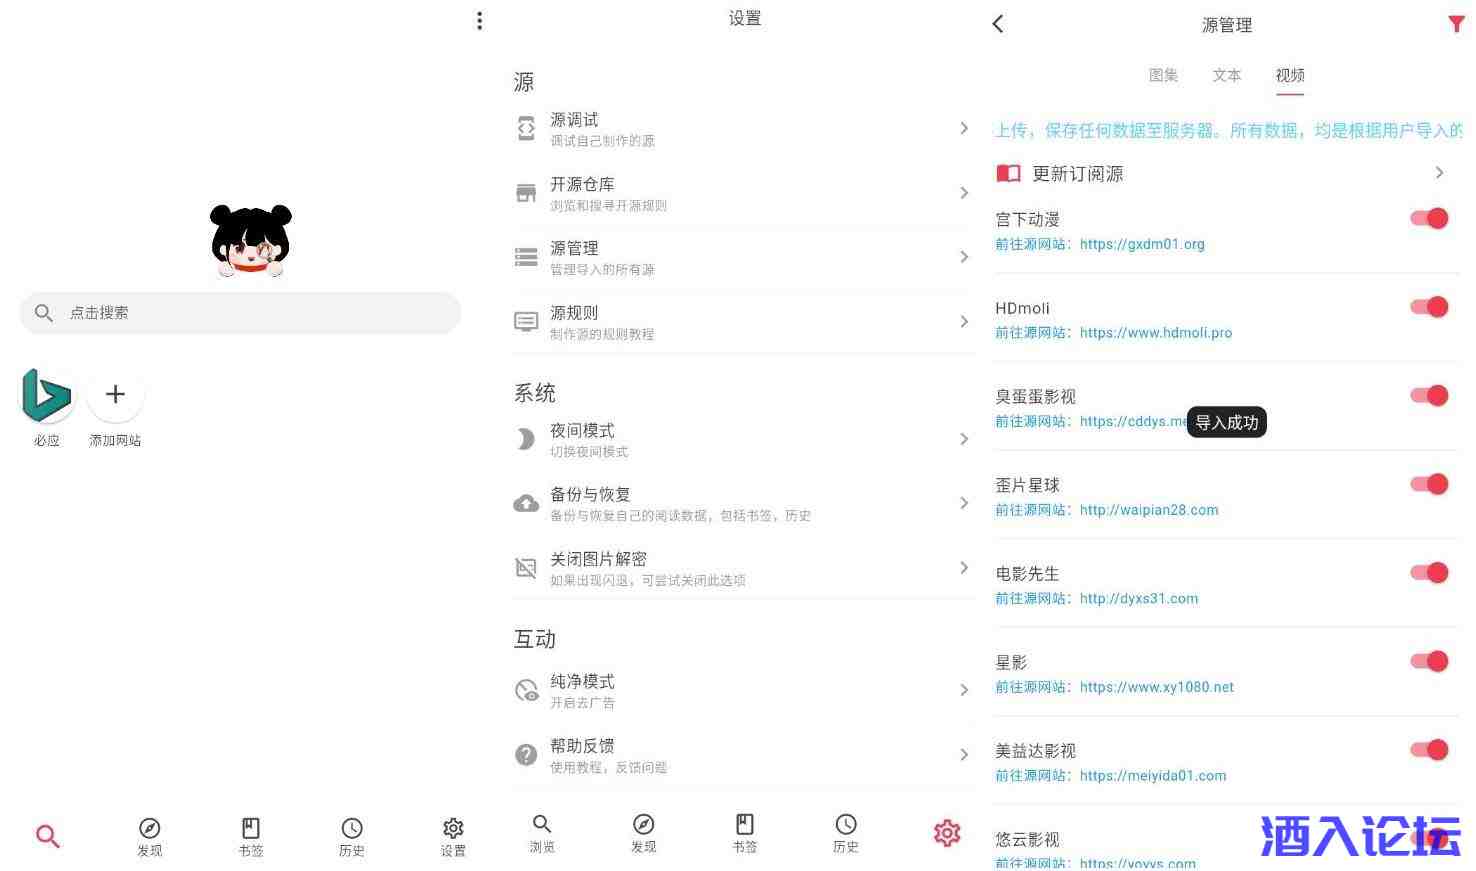Image resolution: width=1476 pixels, height=871 pixels.
Task: Open 历史 in the settings screen nav
Action: click(846, 832)
